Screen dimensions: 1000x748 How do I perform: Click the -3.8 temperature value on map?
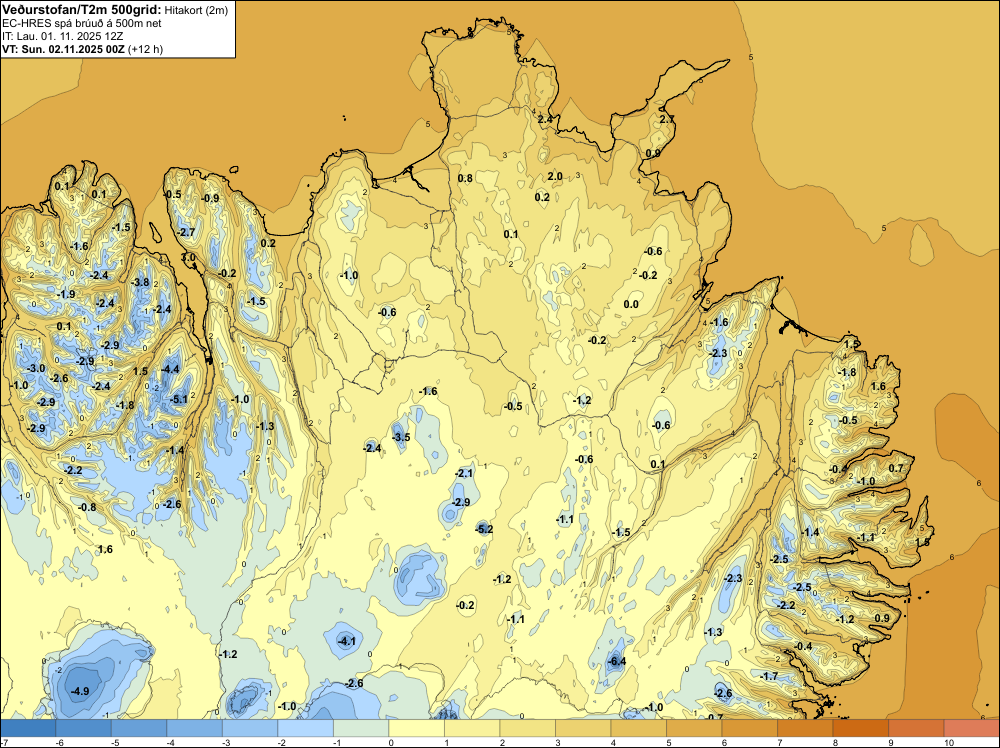click(x=140, y=282)
